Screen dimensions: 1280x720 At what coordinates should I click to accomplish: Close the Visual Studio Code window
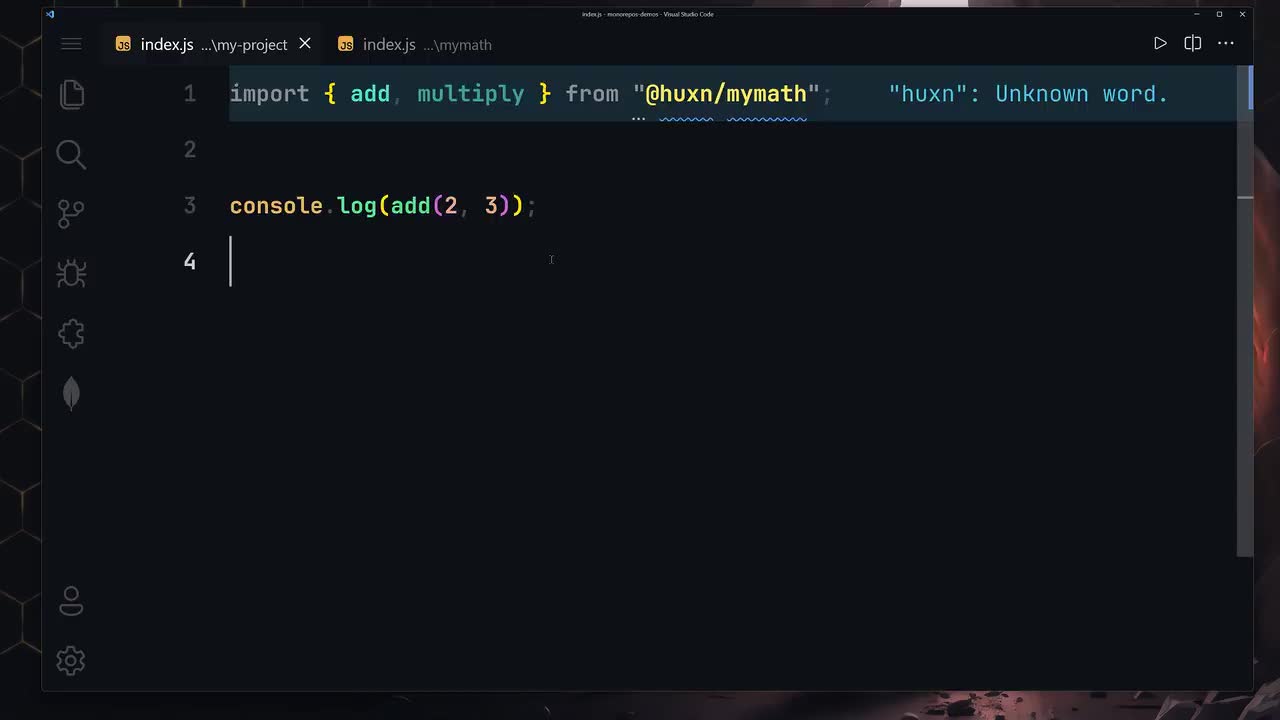coord(1242,14)
